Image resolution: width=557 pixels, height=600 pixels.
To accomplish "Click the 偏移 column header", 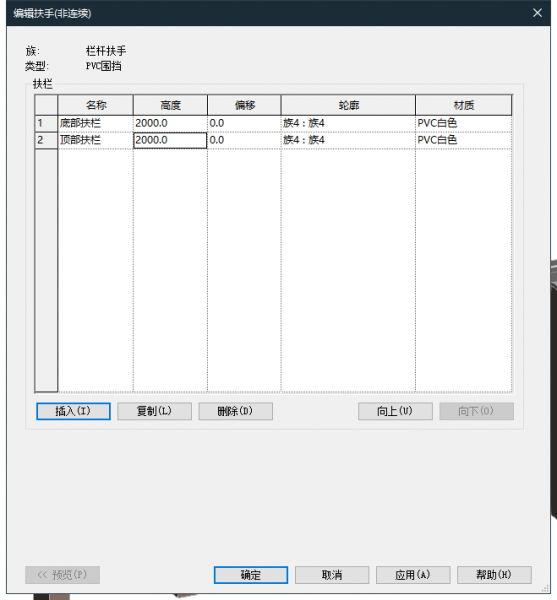I will (x=244, y=105).
